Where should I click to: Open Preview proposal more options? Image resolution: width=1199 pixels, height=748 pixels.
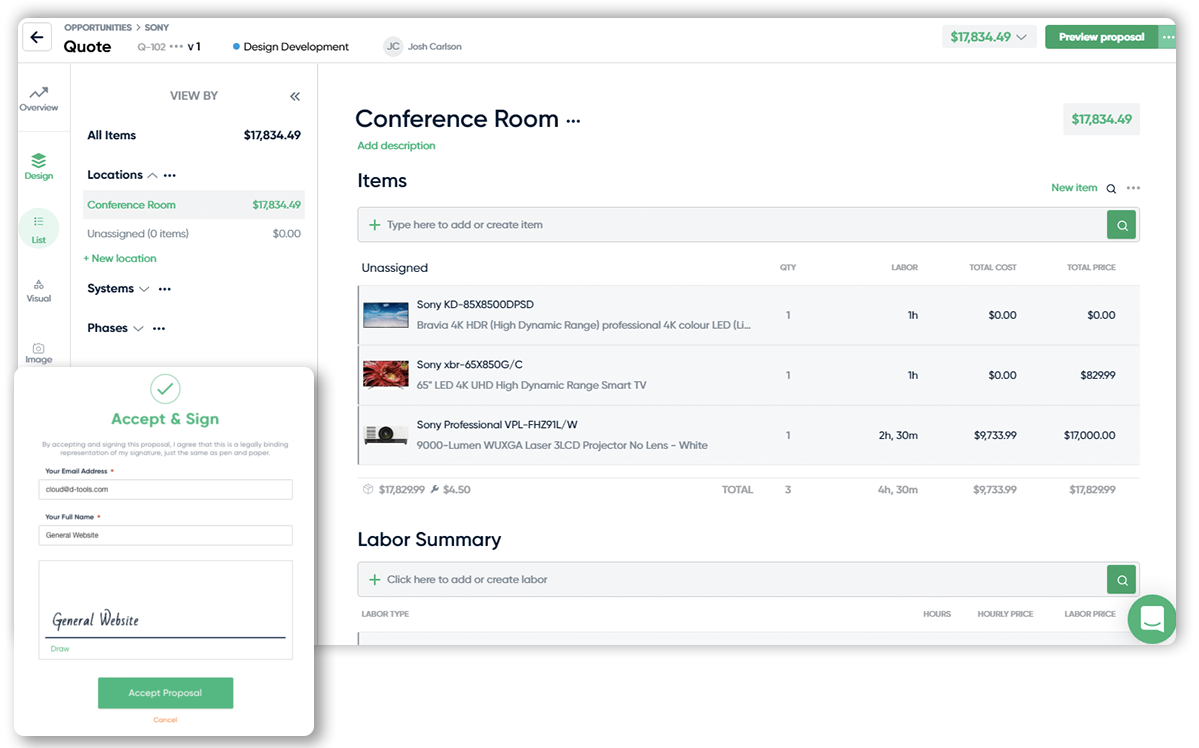click(x=1168, y=37)
